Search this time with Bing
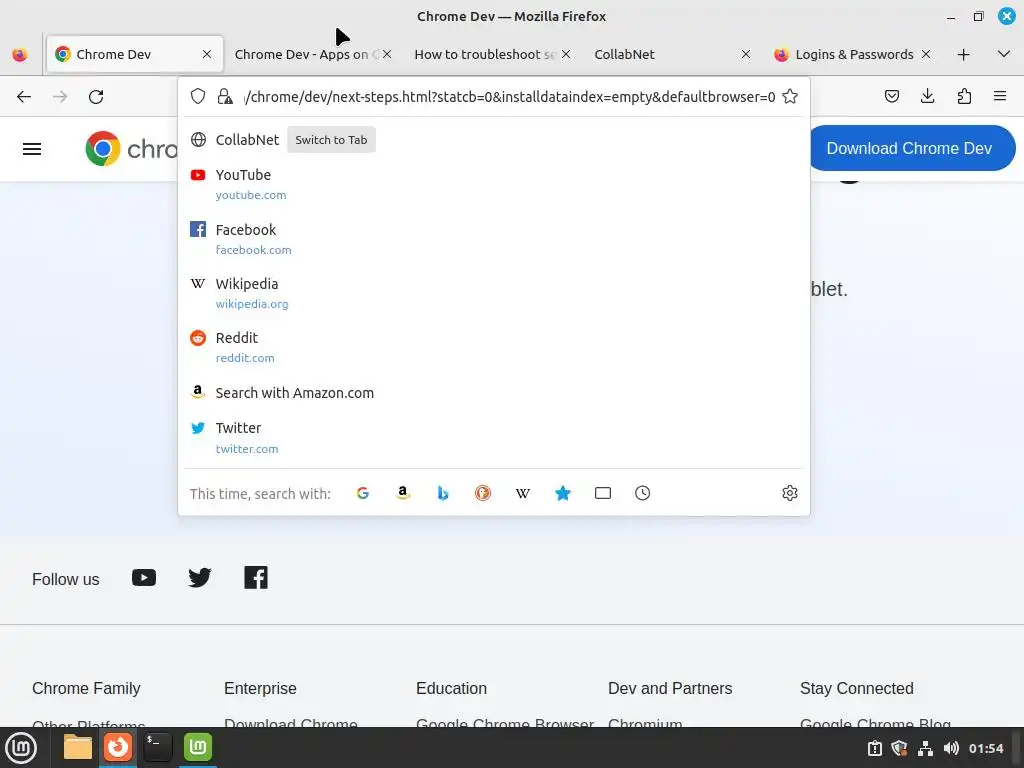Image resolution: width=1024 pixels, height=768 pixels. (x=443, y=493)
